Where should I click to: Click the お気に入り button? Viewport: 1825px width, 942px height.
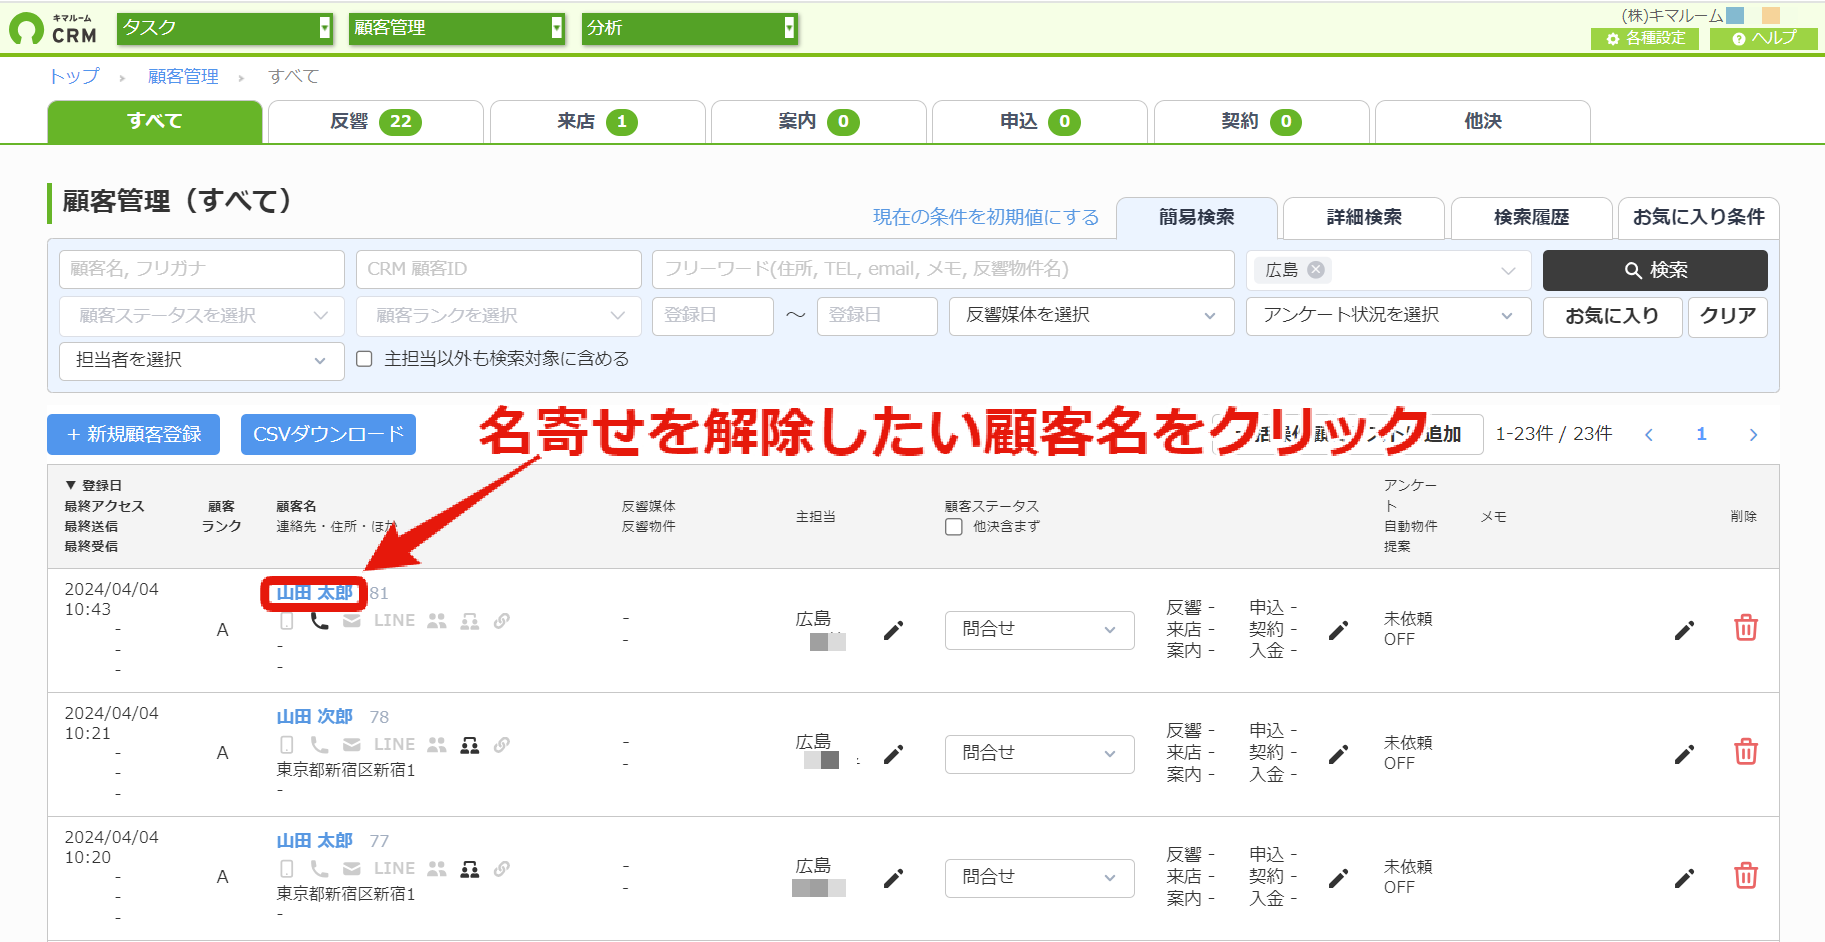click(1612, 316)
